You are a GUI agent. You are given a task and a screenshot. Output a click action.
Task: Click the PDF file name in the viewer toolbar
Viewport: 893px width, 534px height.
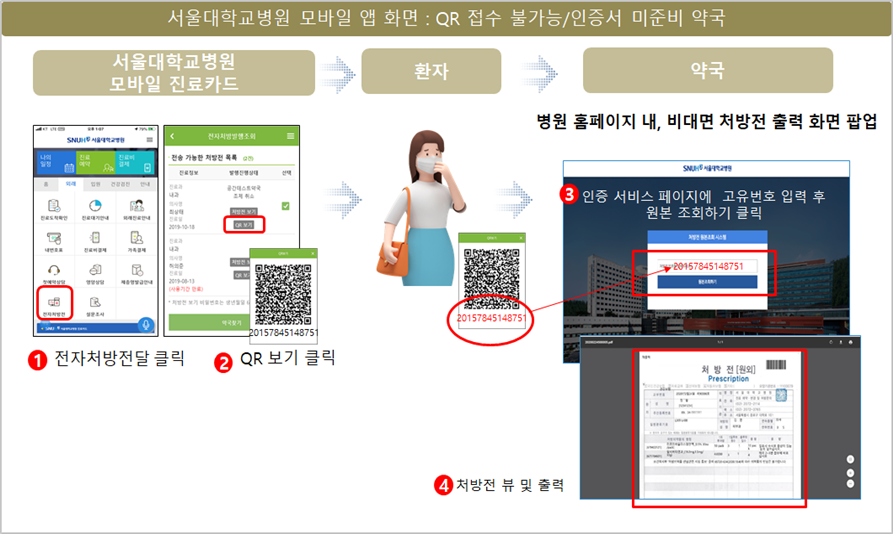click(x=599, y=342)
